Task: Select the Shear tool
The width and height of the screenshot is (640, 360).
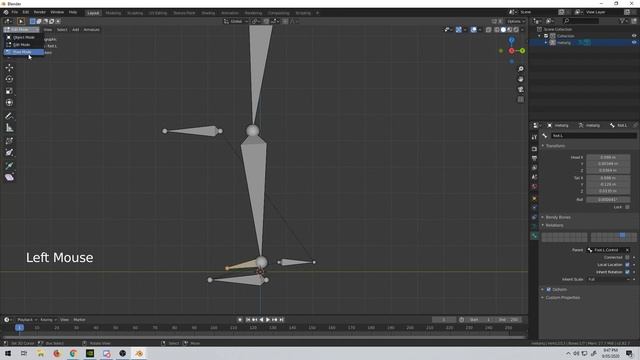Action: (9, 177)
